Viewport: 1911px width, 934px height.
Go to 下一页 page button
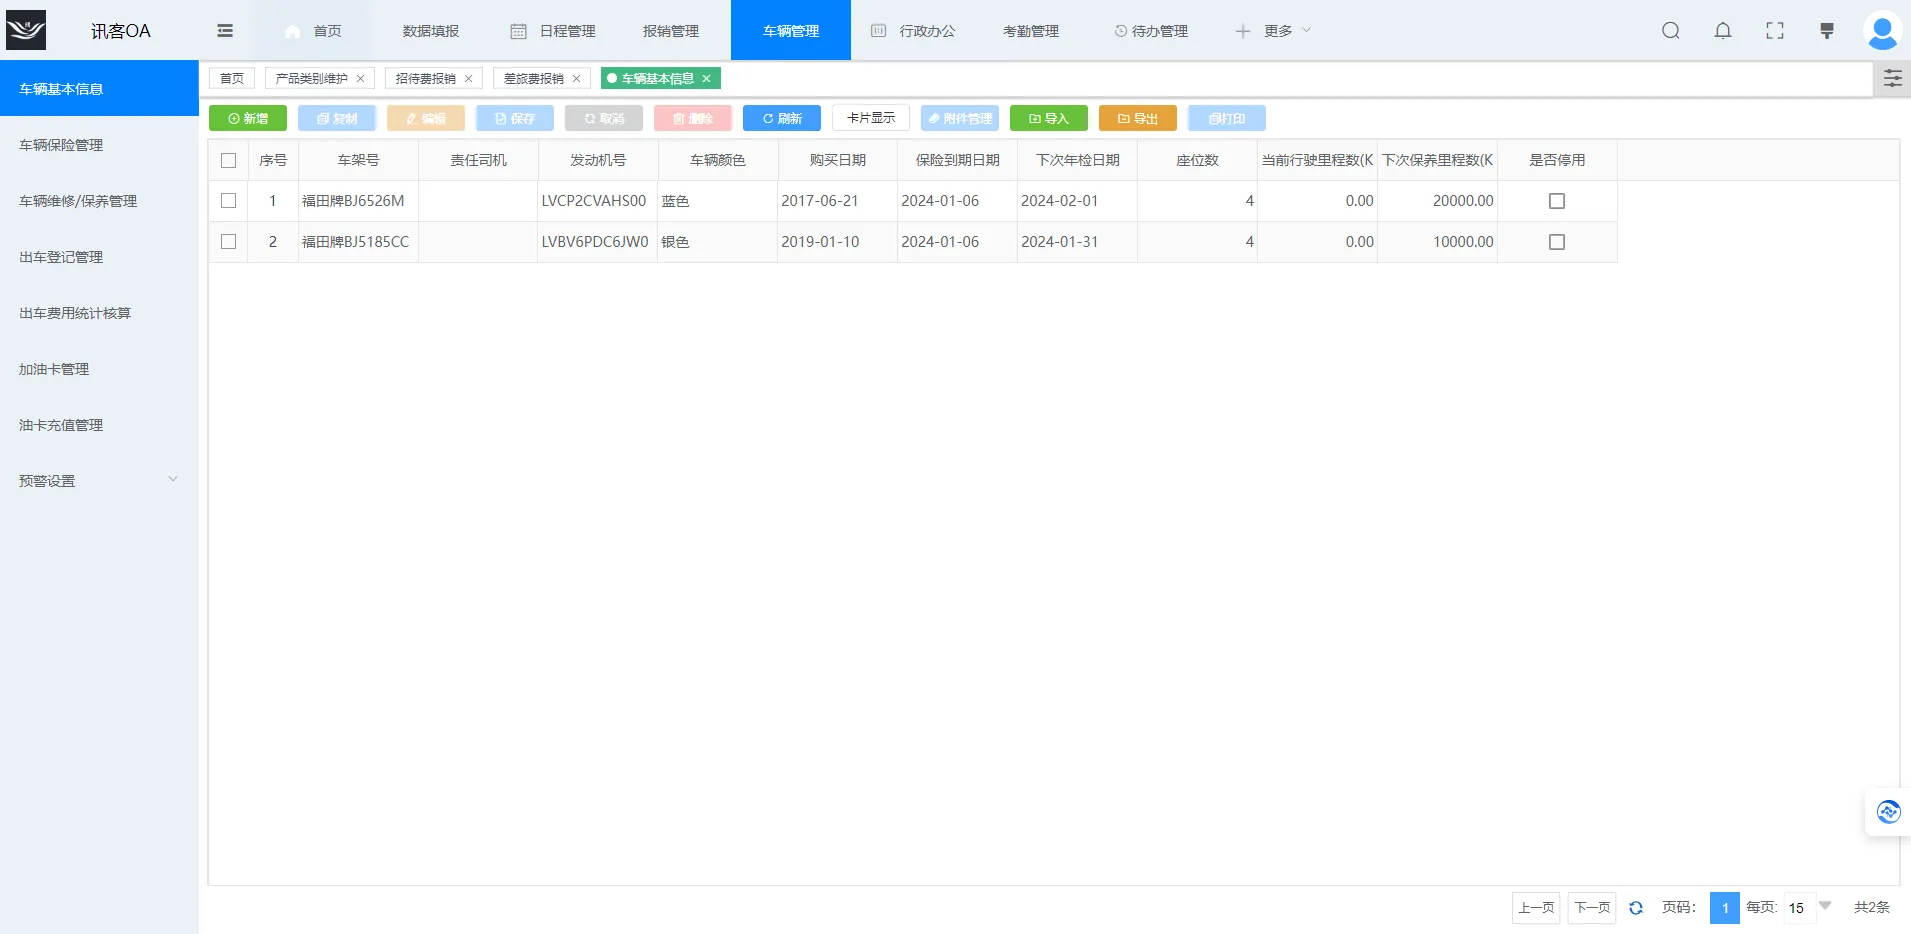[1592, 908]
